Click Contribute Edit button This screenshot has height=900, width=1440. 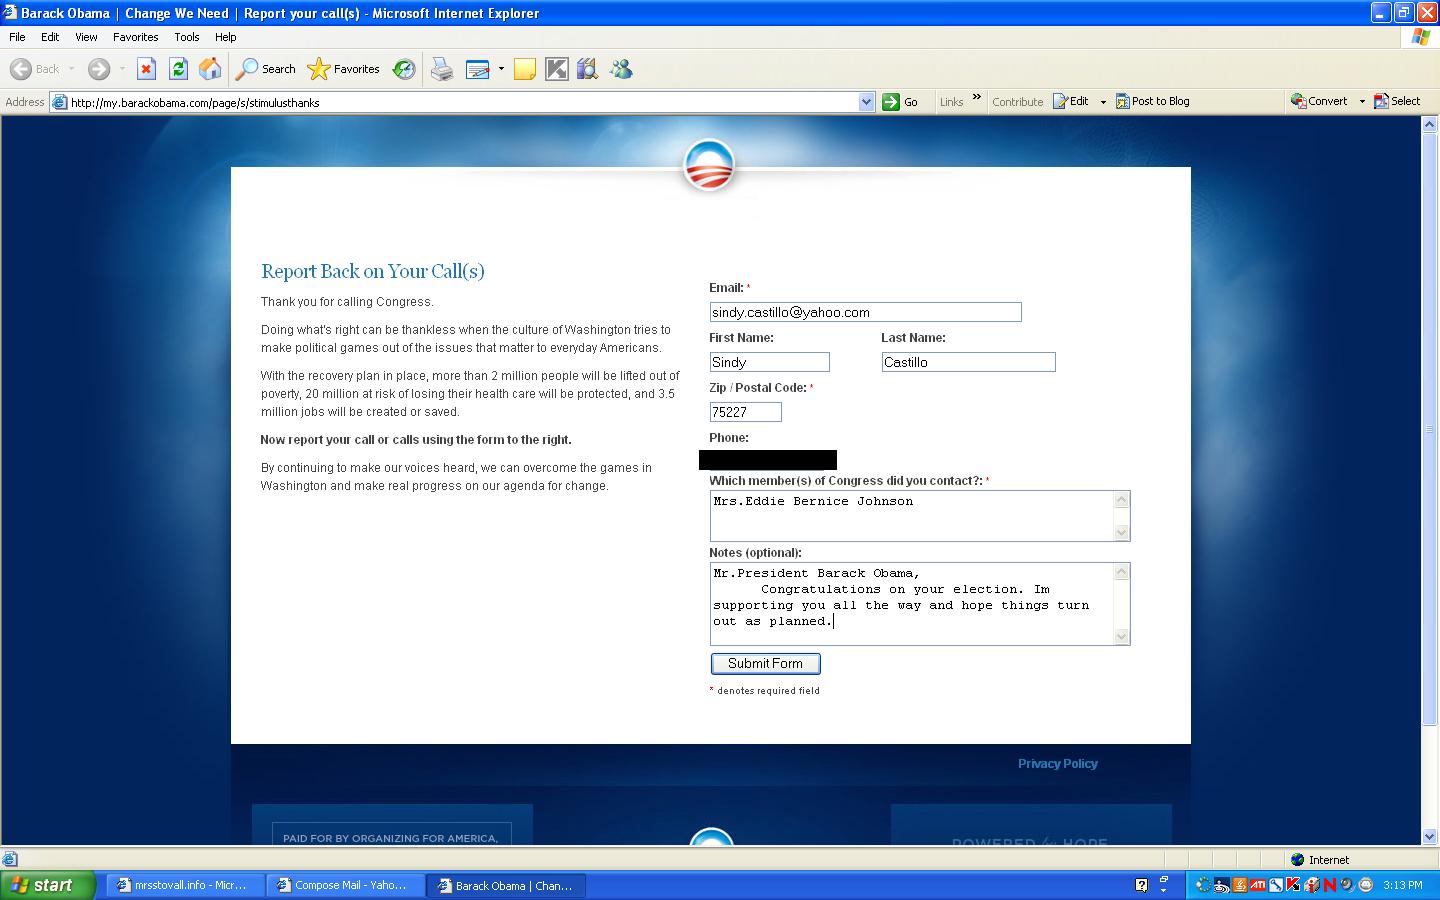click(x=1071, y=101)
